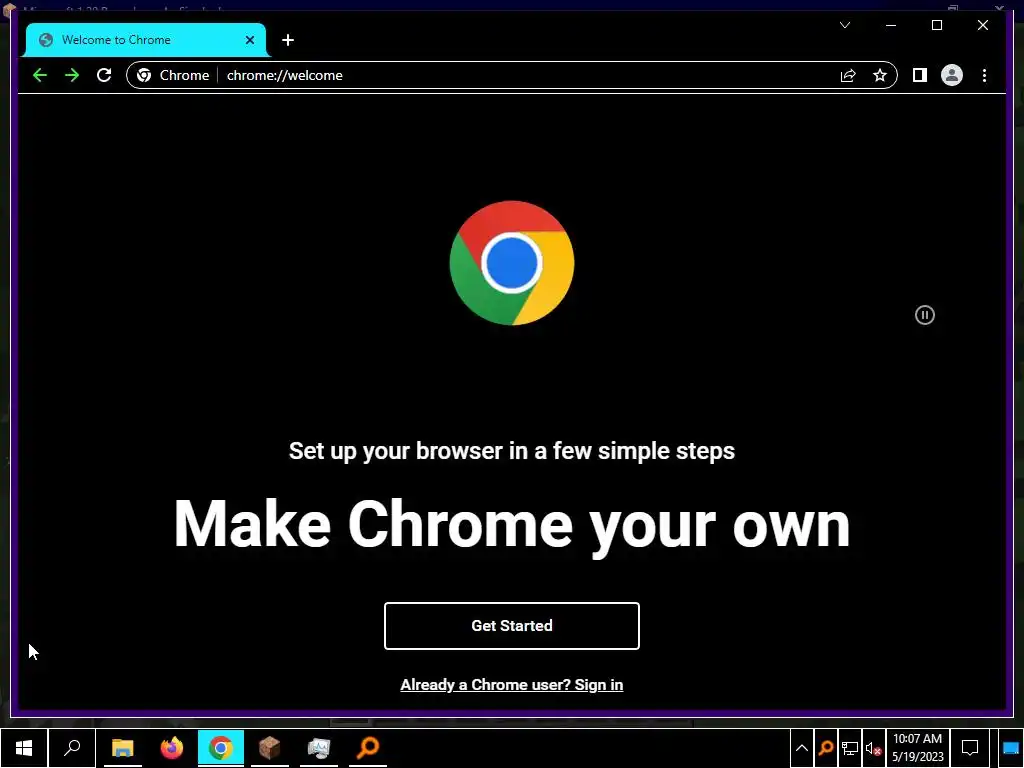Go back using the green back arrow
Image resolution: width=1024 pixels, height=768 pixels.
(40, 75)
